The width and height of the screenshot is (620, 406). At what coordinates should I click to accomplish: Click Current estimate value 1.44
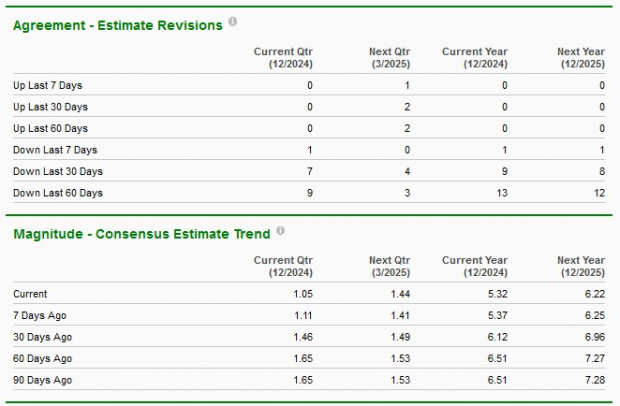401,294
